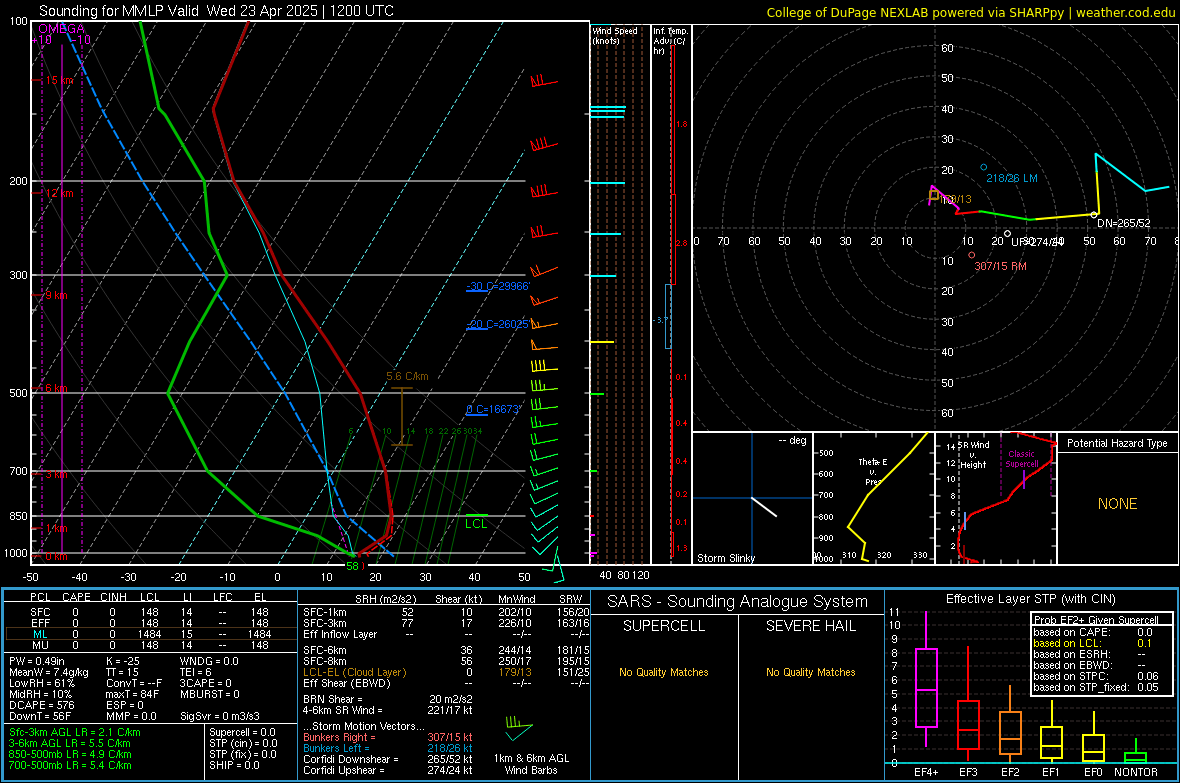Click the 307/15 RM hodograph label
The image size is (1180, 783).
(x=1000, y=267)
